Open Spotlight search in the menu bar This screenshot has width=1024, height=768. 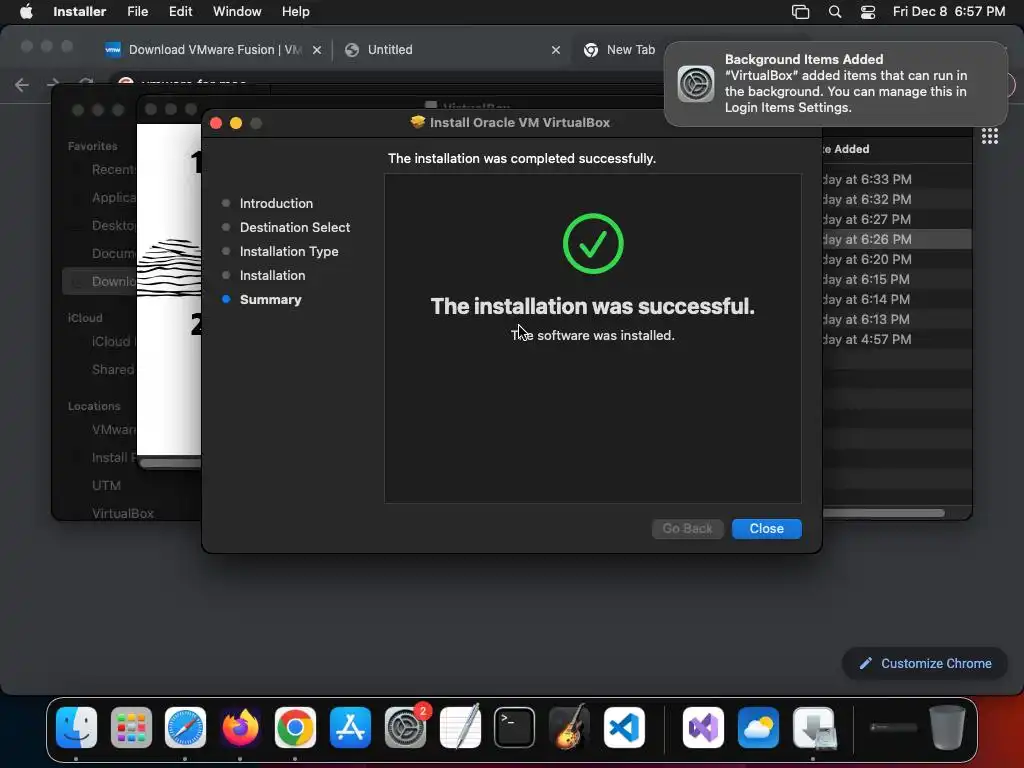835,12
